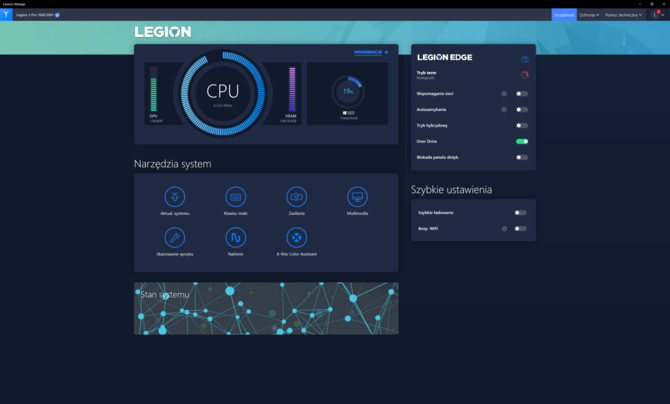Viewport: 670px width, 404px height.
Task: Enable Tryb hybrydowy switch
Action: coord(522,126)
